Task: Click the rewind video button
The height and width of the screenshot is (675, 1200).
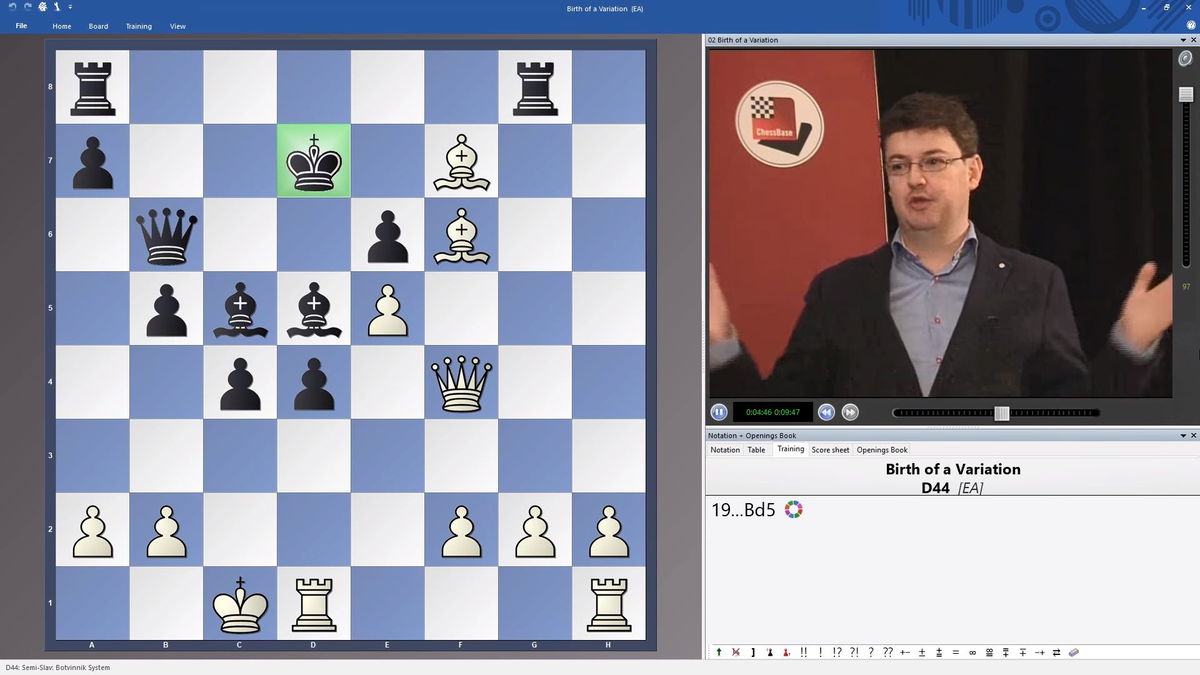Action: pyautogui.click(x=826, y=412)
